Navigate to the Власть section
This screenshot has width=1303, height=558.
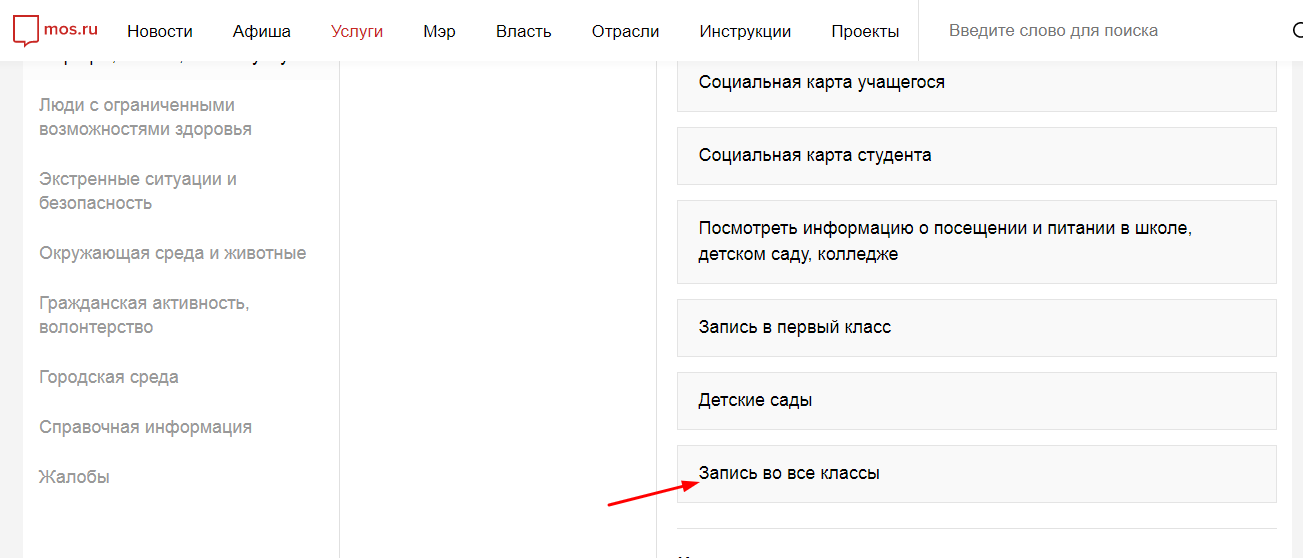click(x=523, y=31)
